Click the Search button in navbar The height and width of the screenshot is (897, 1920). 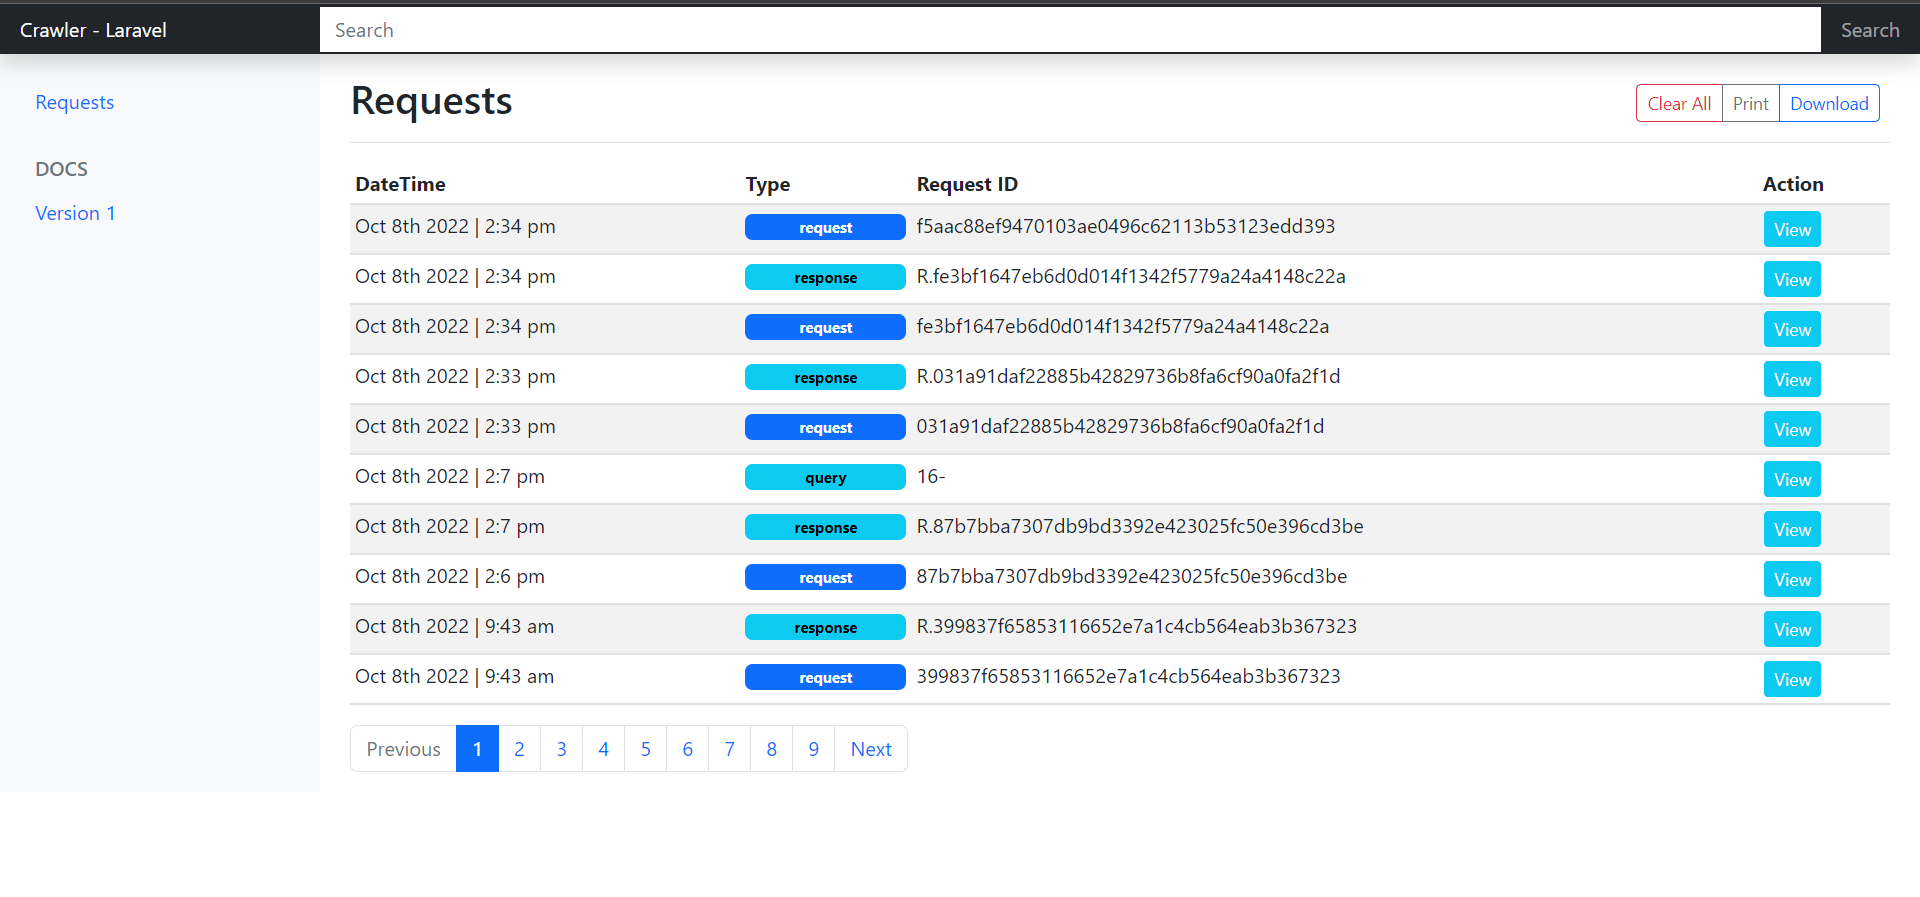(x=1869, y=30)
